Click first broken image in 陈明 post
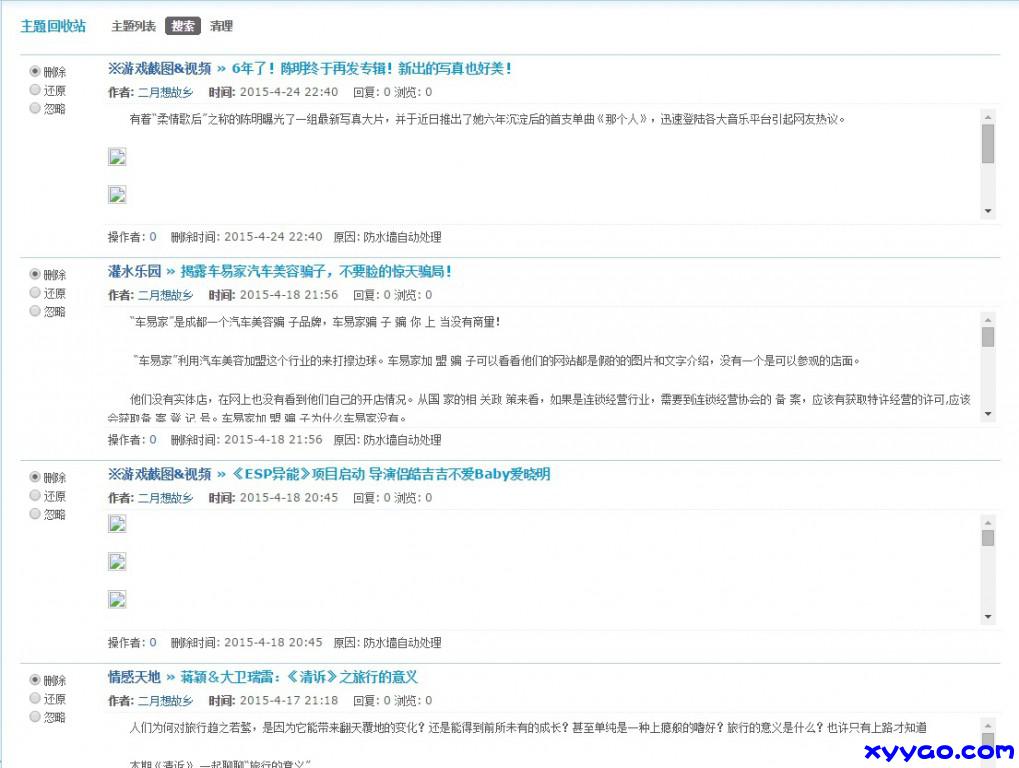This screenshot has height=768, width=1019. pyautogui.click(x=117, y=156)
